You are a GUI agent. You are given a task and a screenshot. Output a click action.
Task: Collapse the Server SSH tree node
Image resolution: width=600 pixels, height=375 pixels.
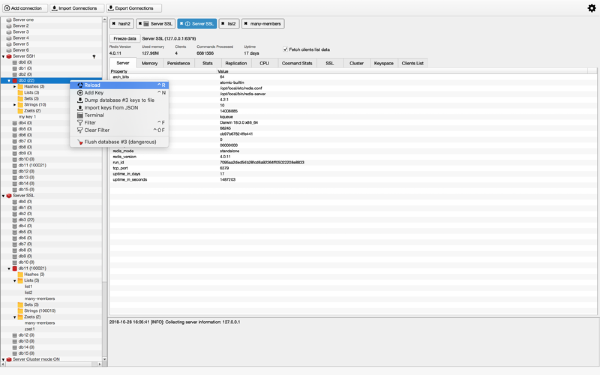click(x=3, y=57)
